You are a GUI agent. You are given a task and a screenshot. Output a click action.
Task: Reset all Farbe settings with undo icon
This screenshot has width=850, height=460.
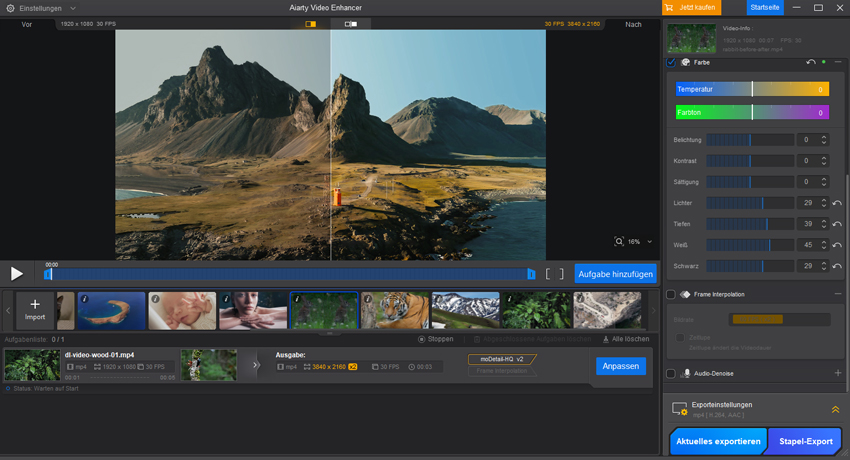(810, 62)
